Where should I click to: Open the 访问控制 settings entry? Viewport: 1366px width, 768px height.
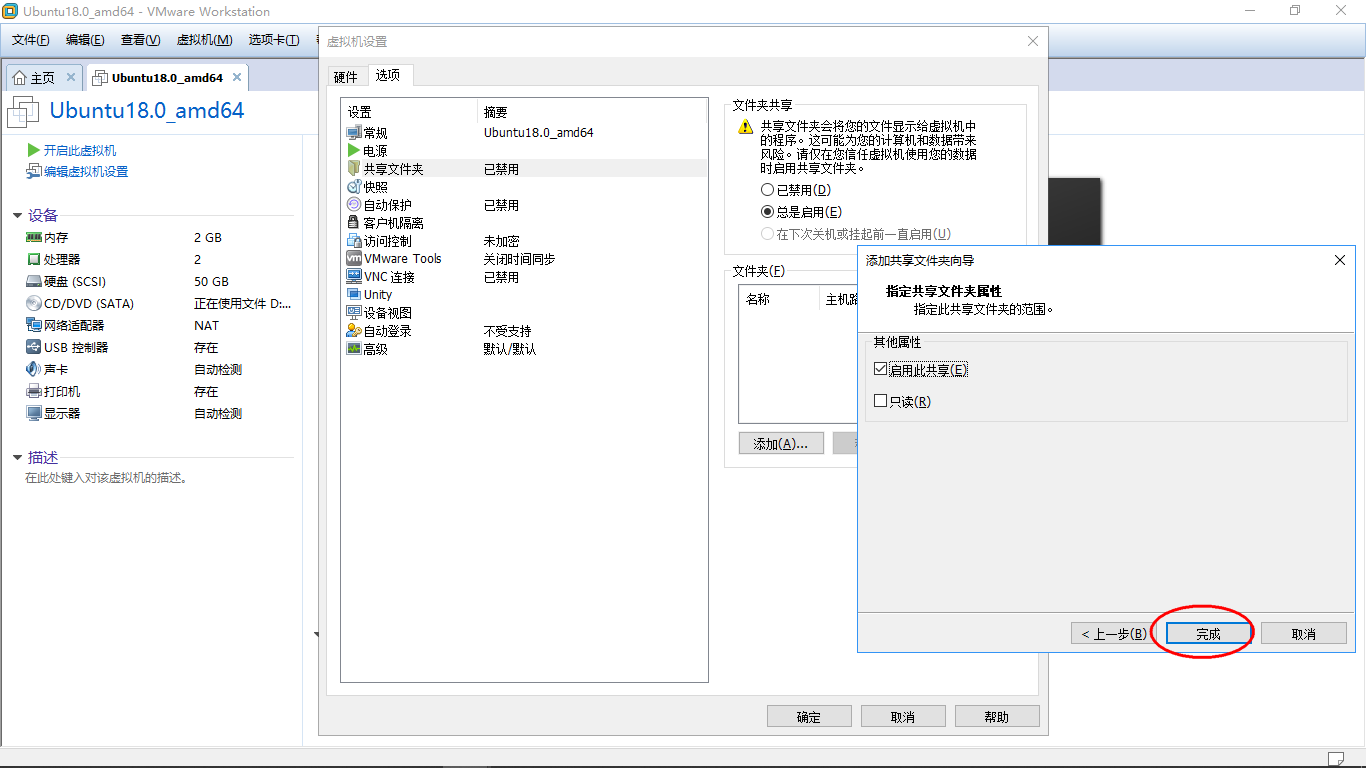[390, 240]
